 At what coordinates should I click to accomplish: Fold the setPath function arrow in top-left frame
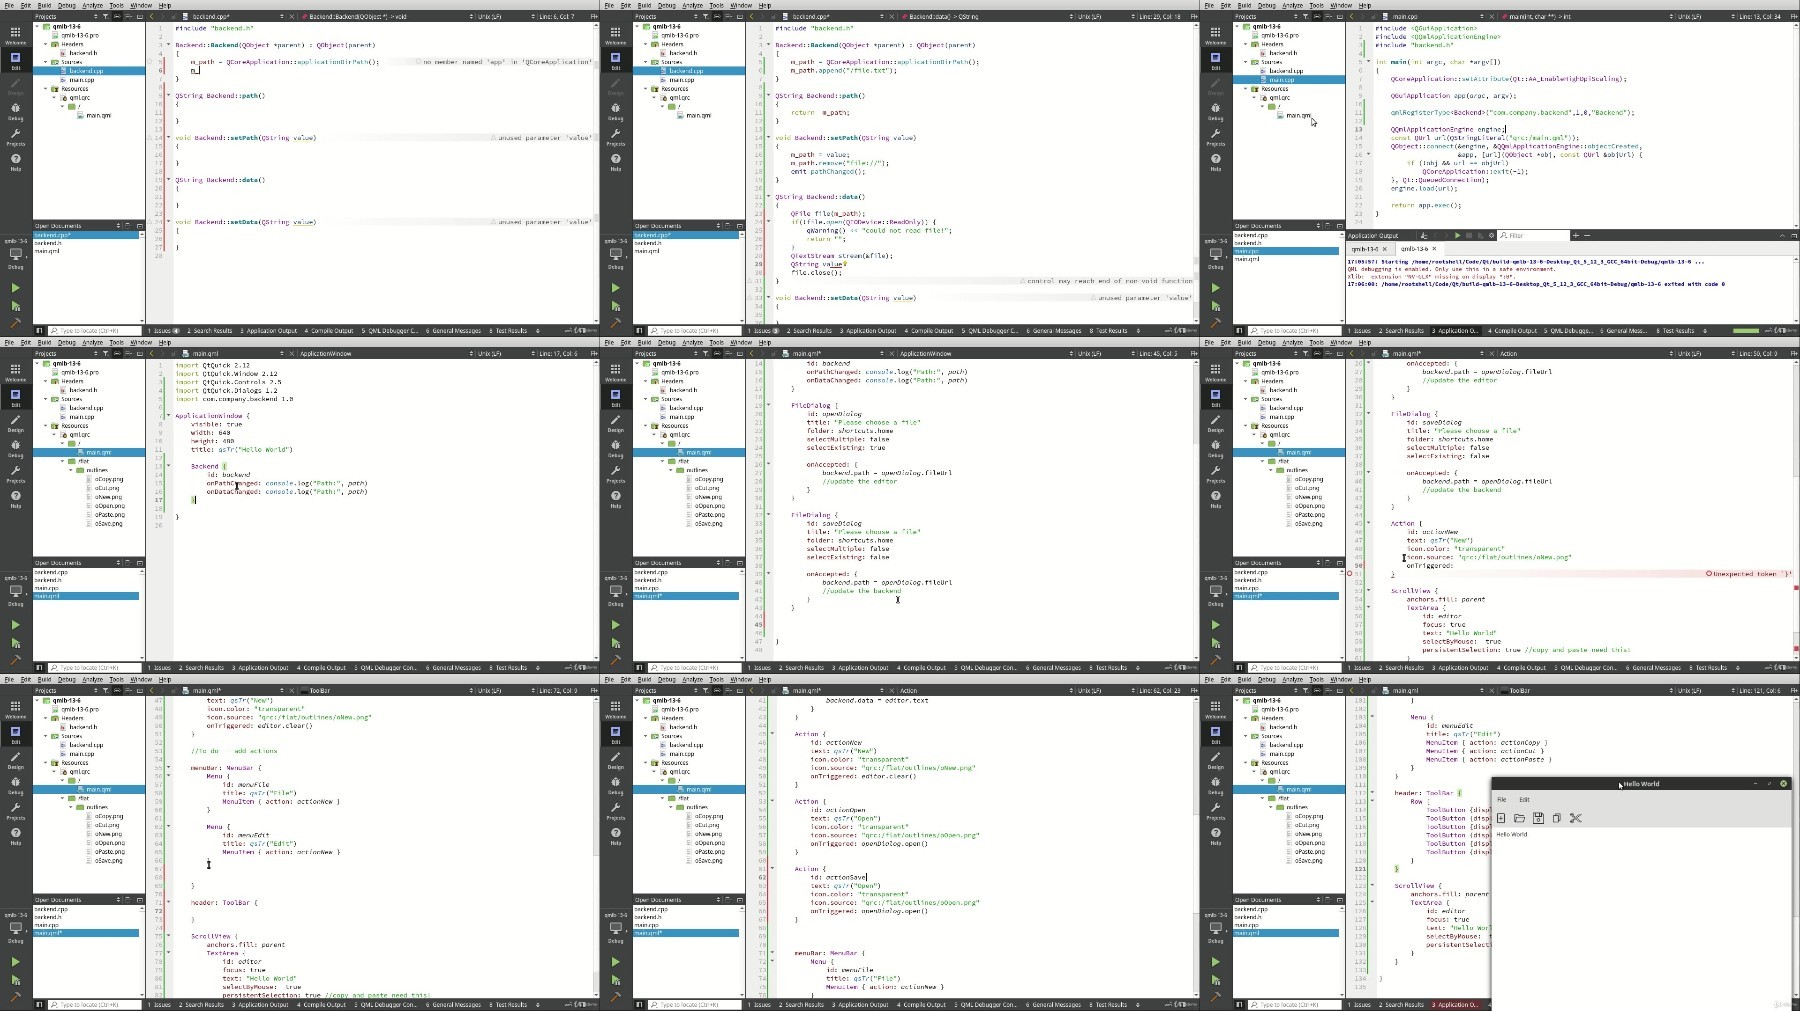pyautogui.click(x=168, y=138)
